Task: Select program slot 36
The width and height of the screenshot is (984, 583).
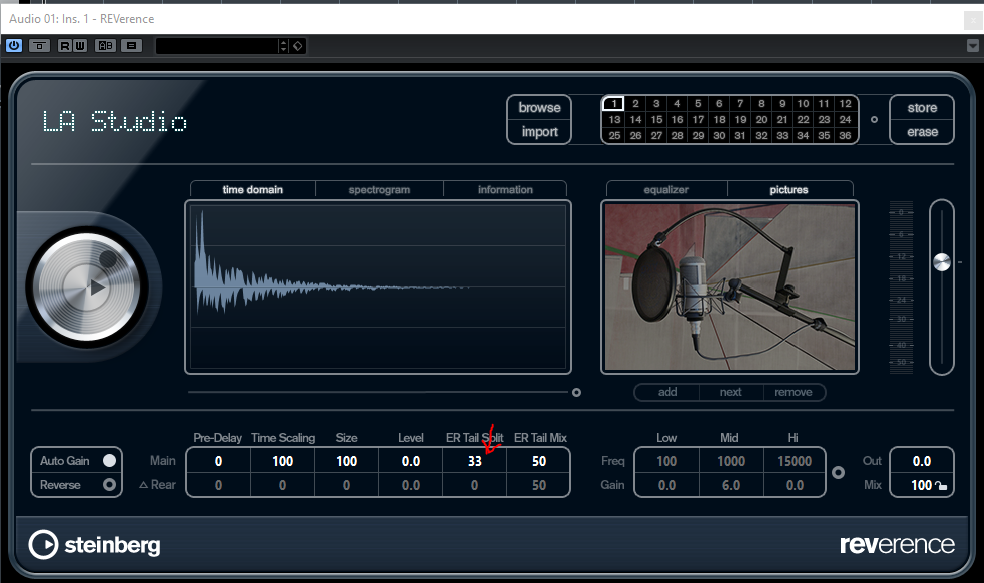Action: (845, 136)
